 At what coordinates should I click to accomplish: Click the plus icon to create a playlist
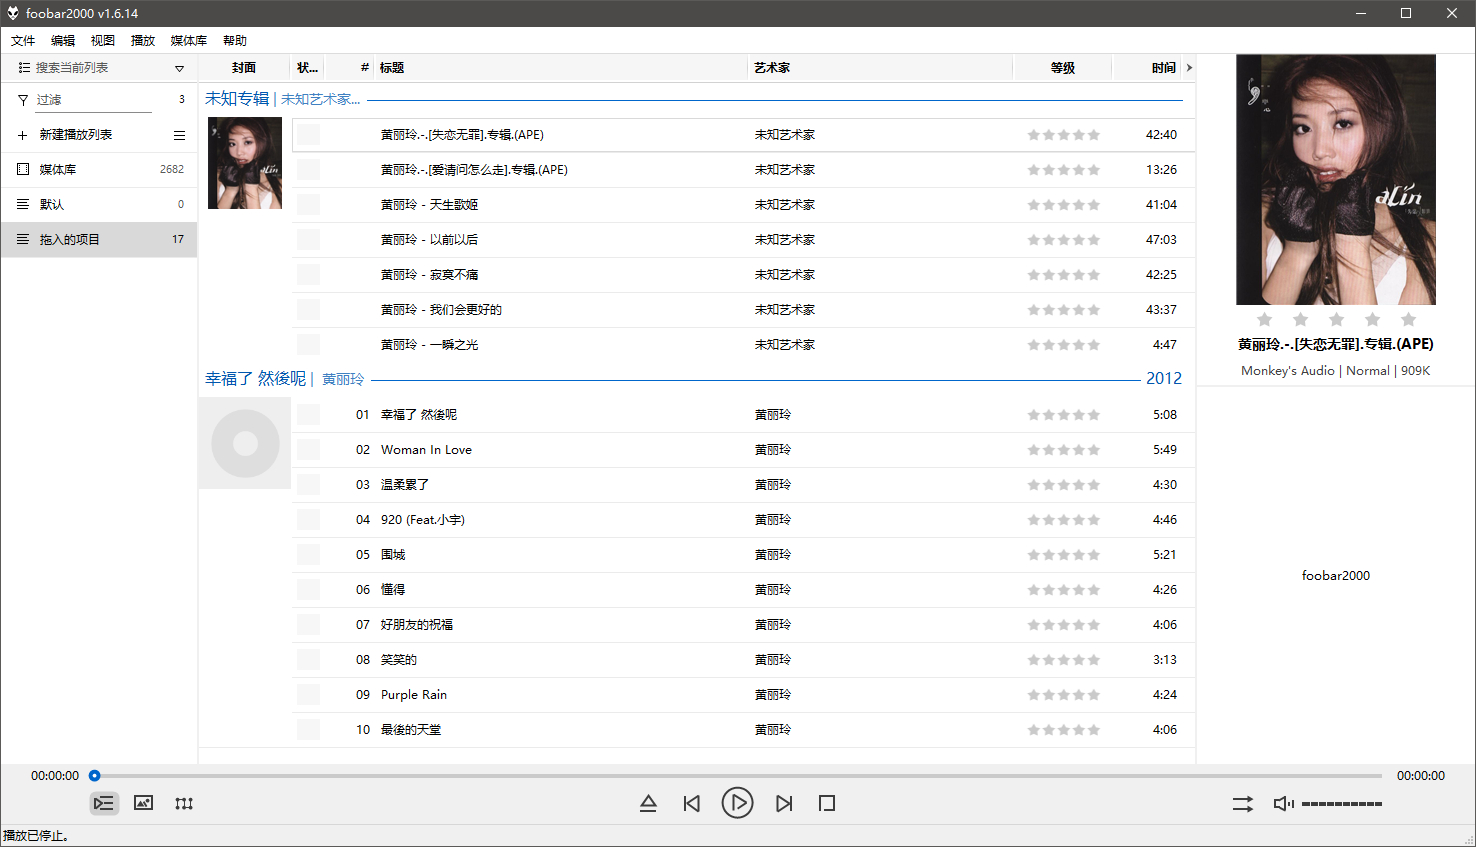coord(21,134)
